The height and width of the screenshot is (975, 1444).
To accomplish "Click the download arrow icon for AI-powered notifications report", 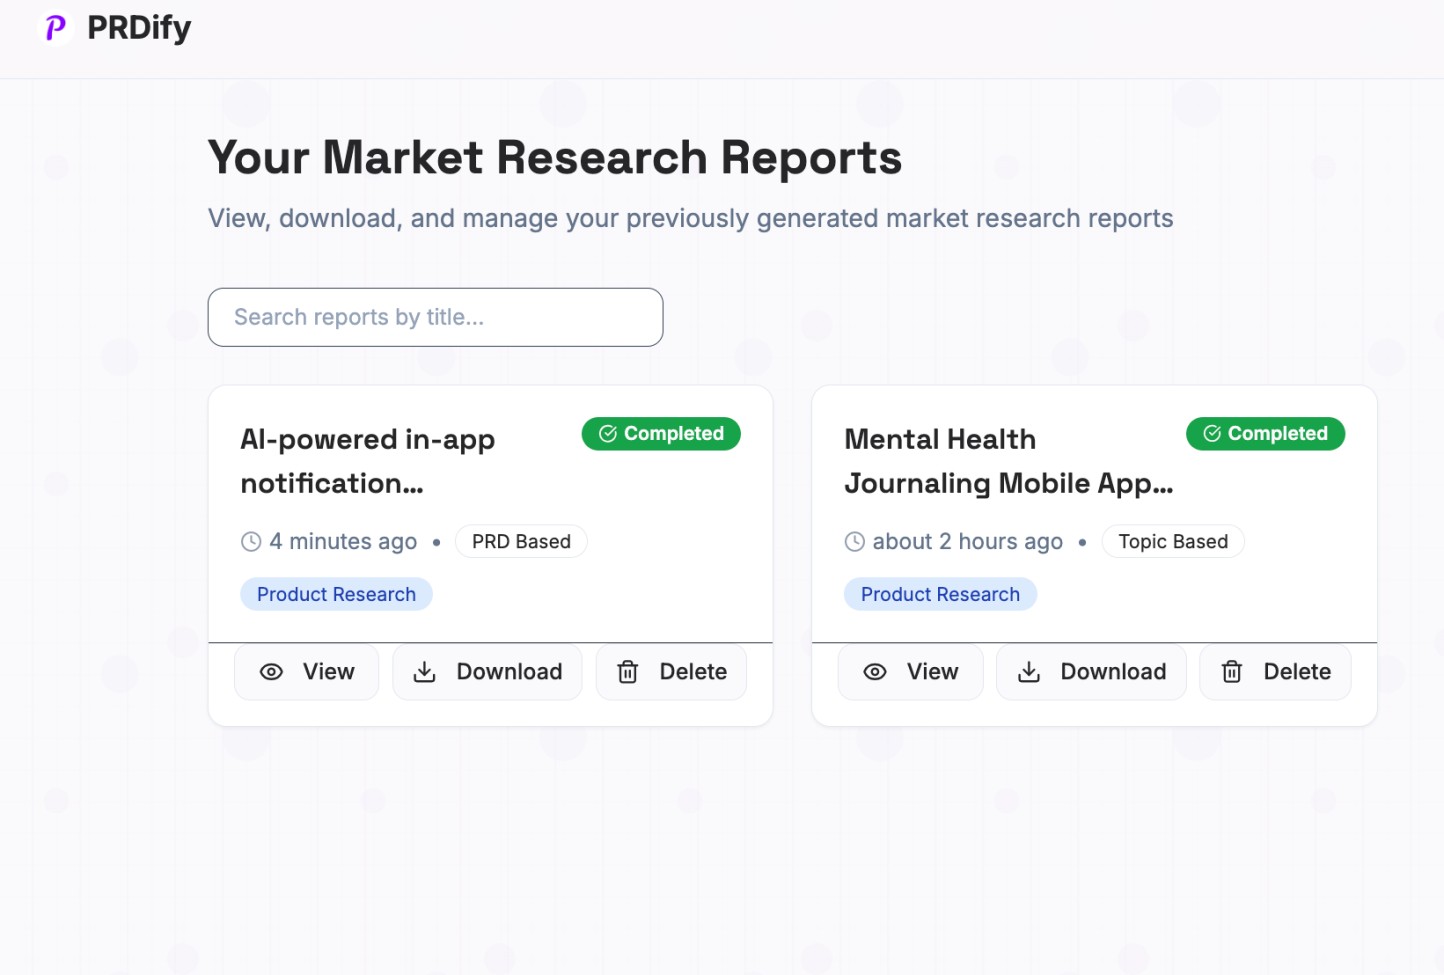I will [x=424, y=672].
